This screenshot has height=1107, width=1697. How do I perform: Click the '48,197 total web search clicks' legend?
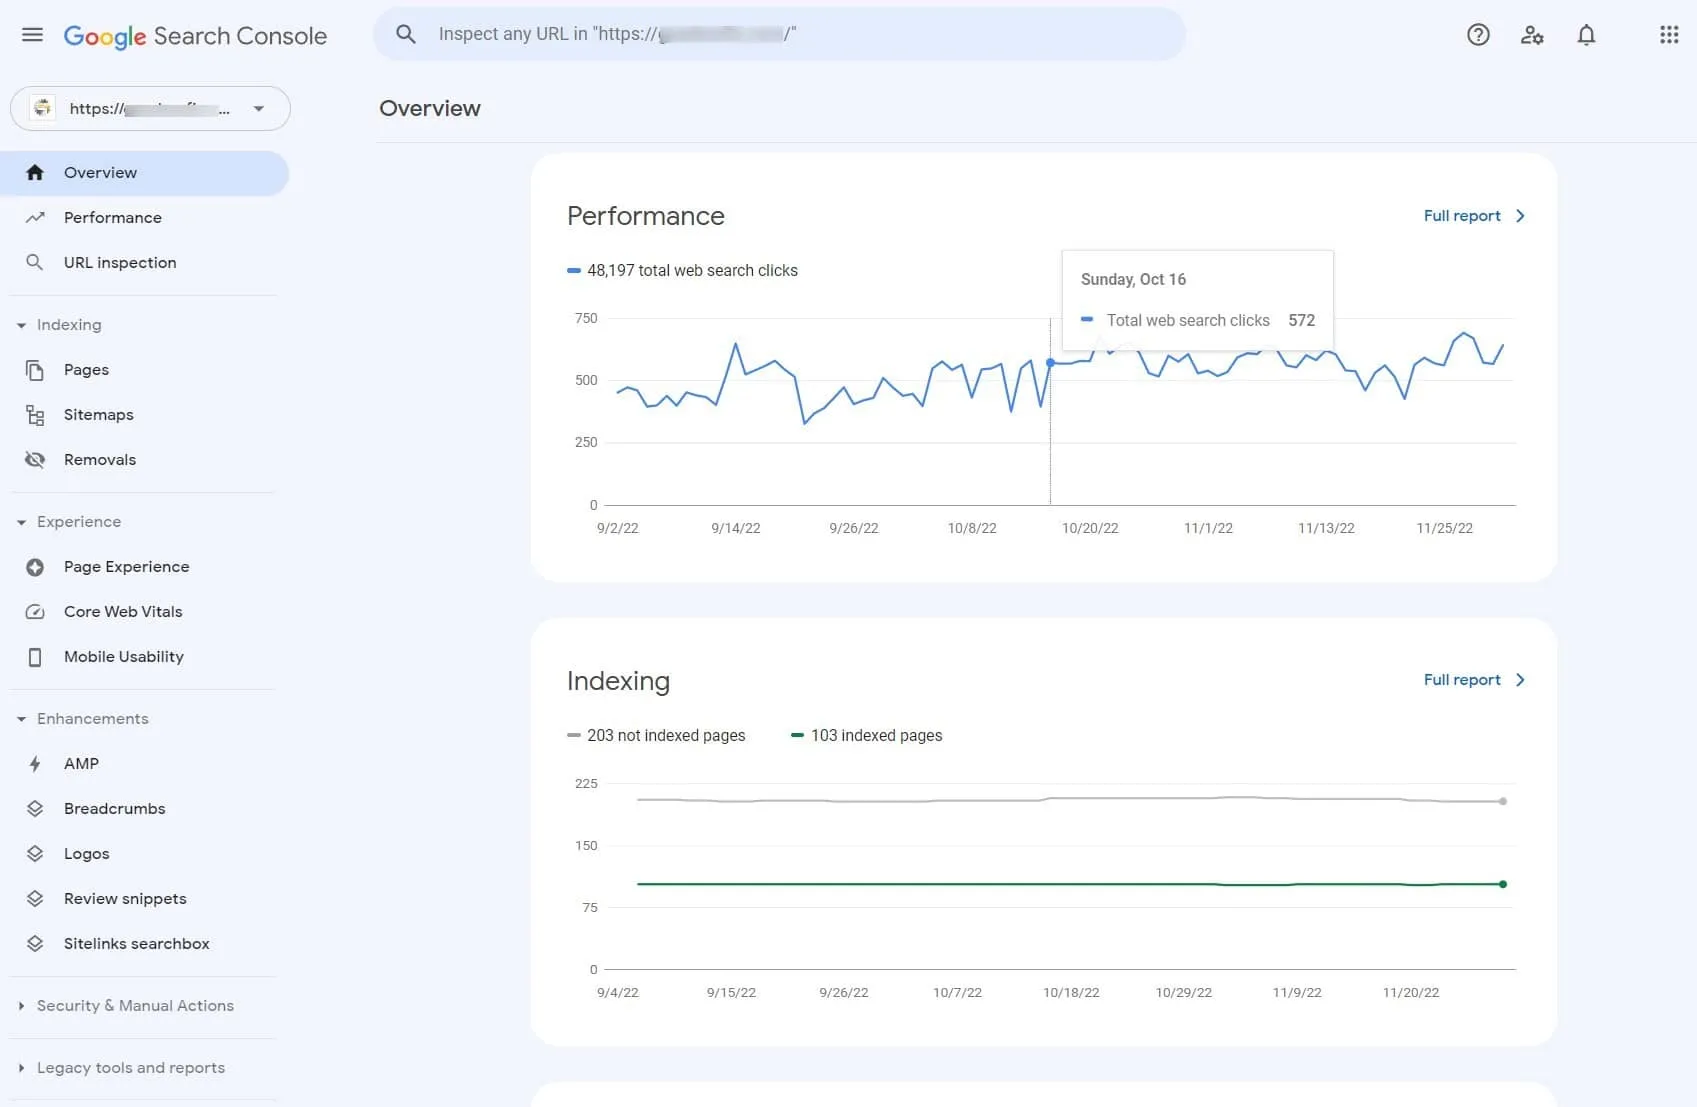[682, 271]
